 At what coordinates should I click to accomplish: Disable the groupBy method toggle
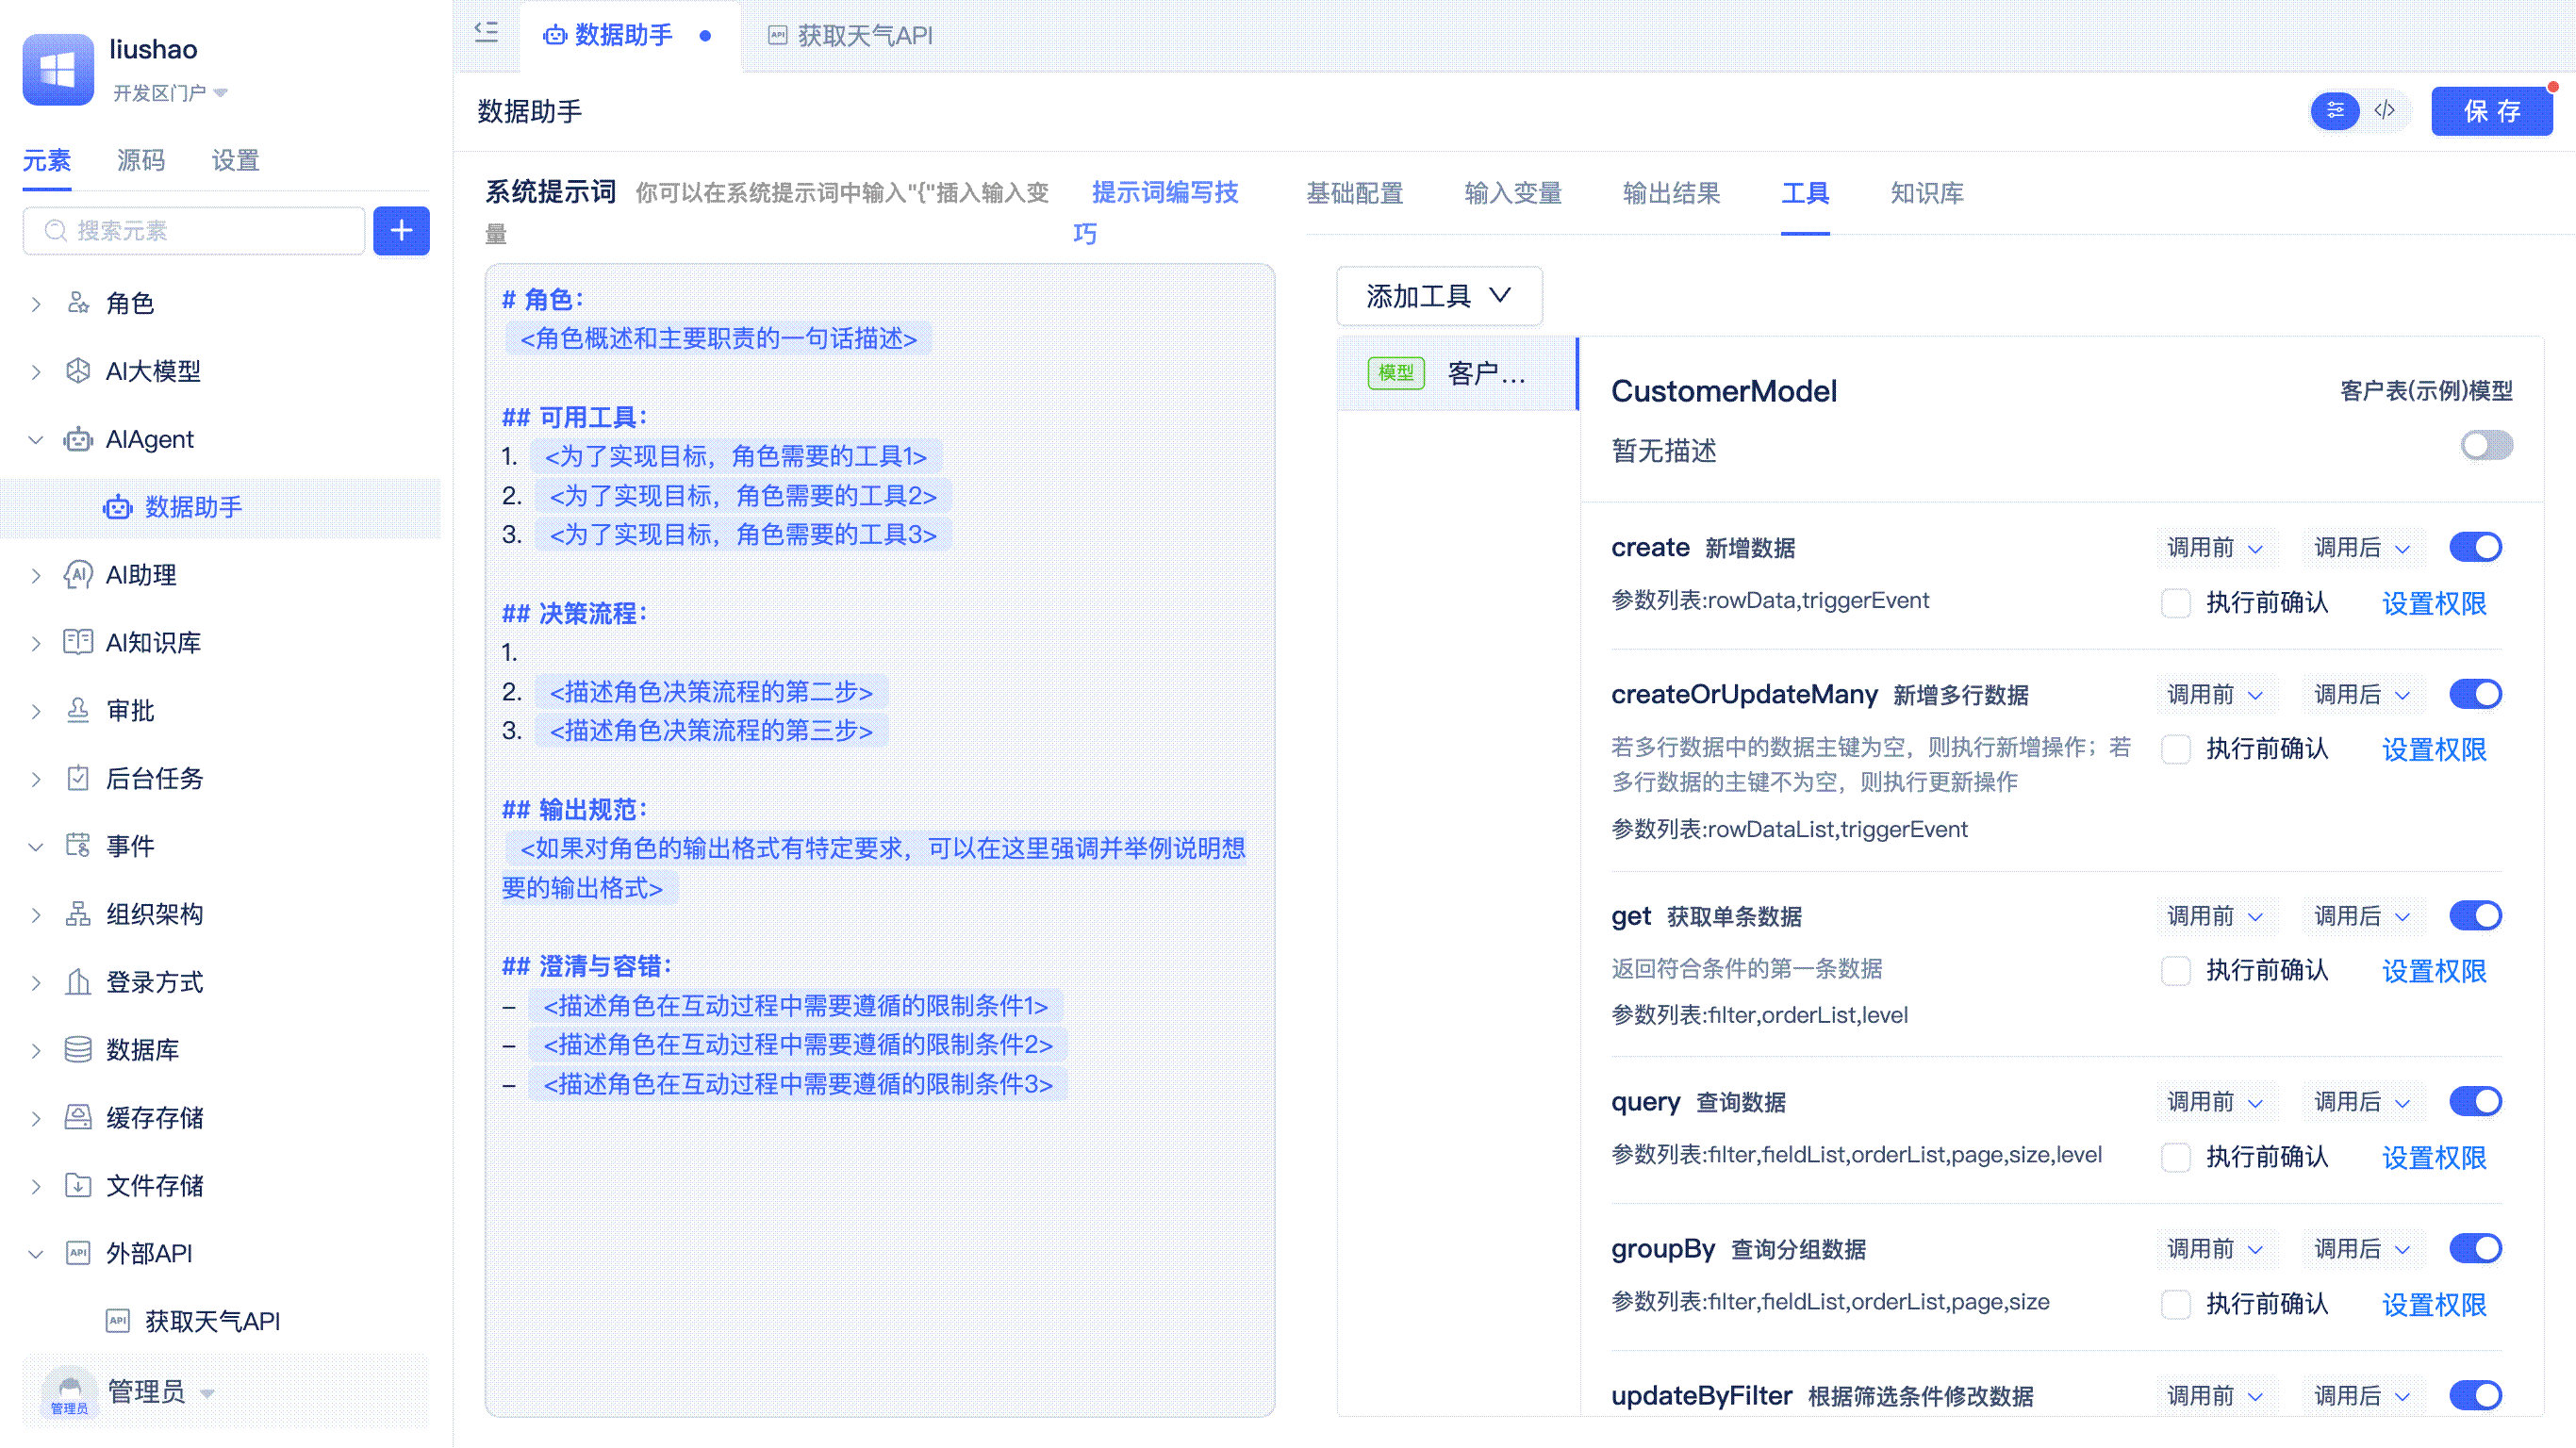coord(2475,1249)
